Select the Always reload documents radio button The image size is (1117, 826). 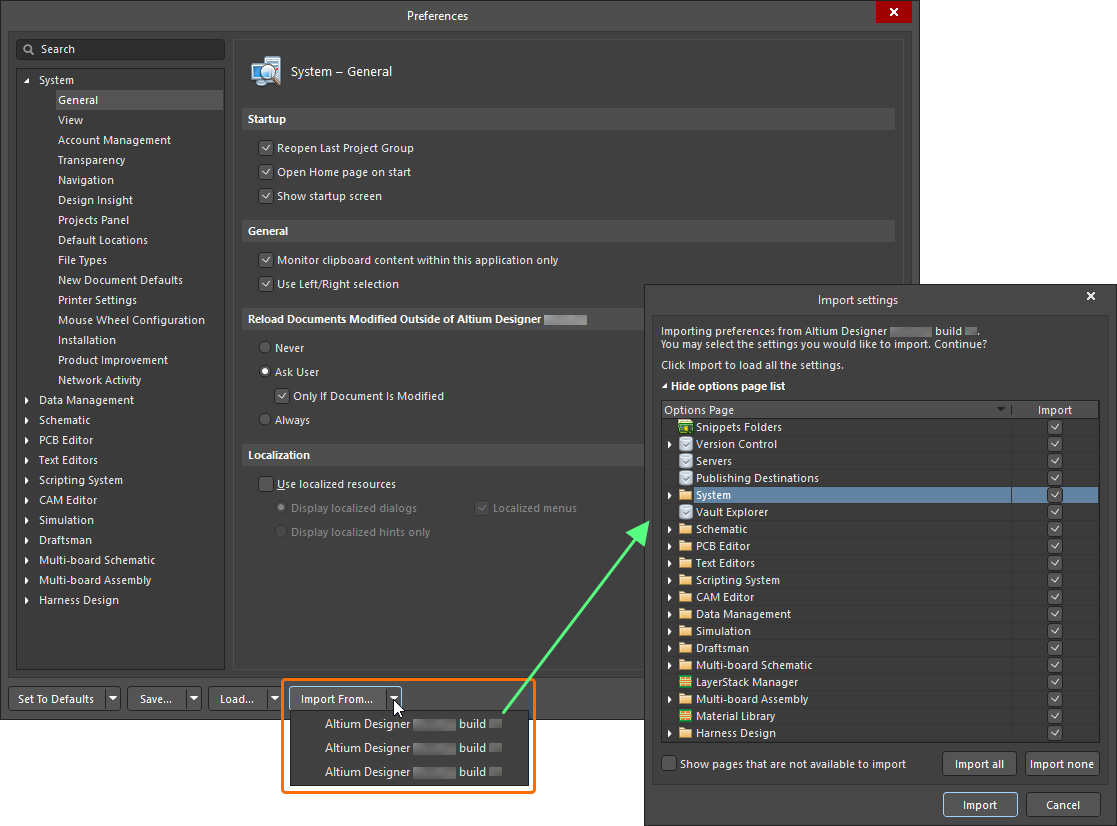point(264,420)
